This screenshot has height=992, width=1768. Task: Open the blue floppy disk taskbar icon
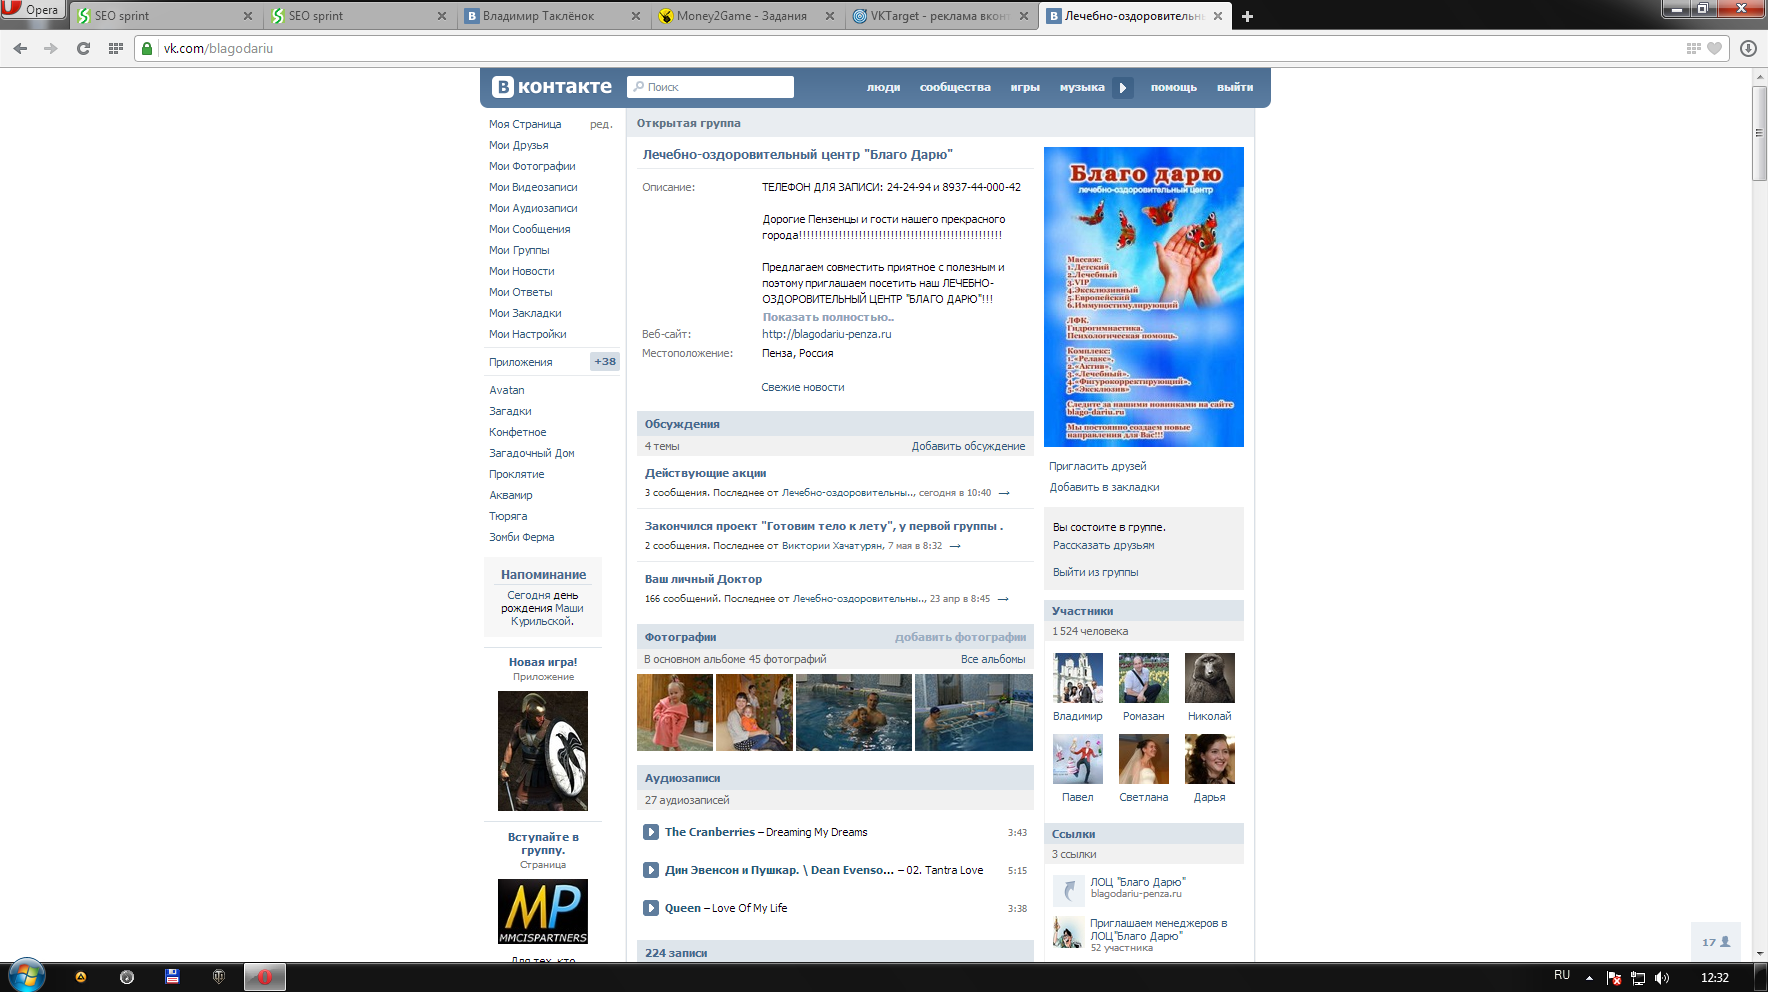tap(172, 977)
